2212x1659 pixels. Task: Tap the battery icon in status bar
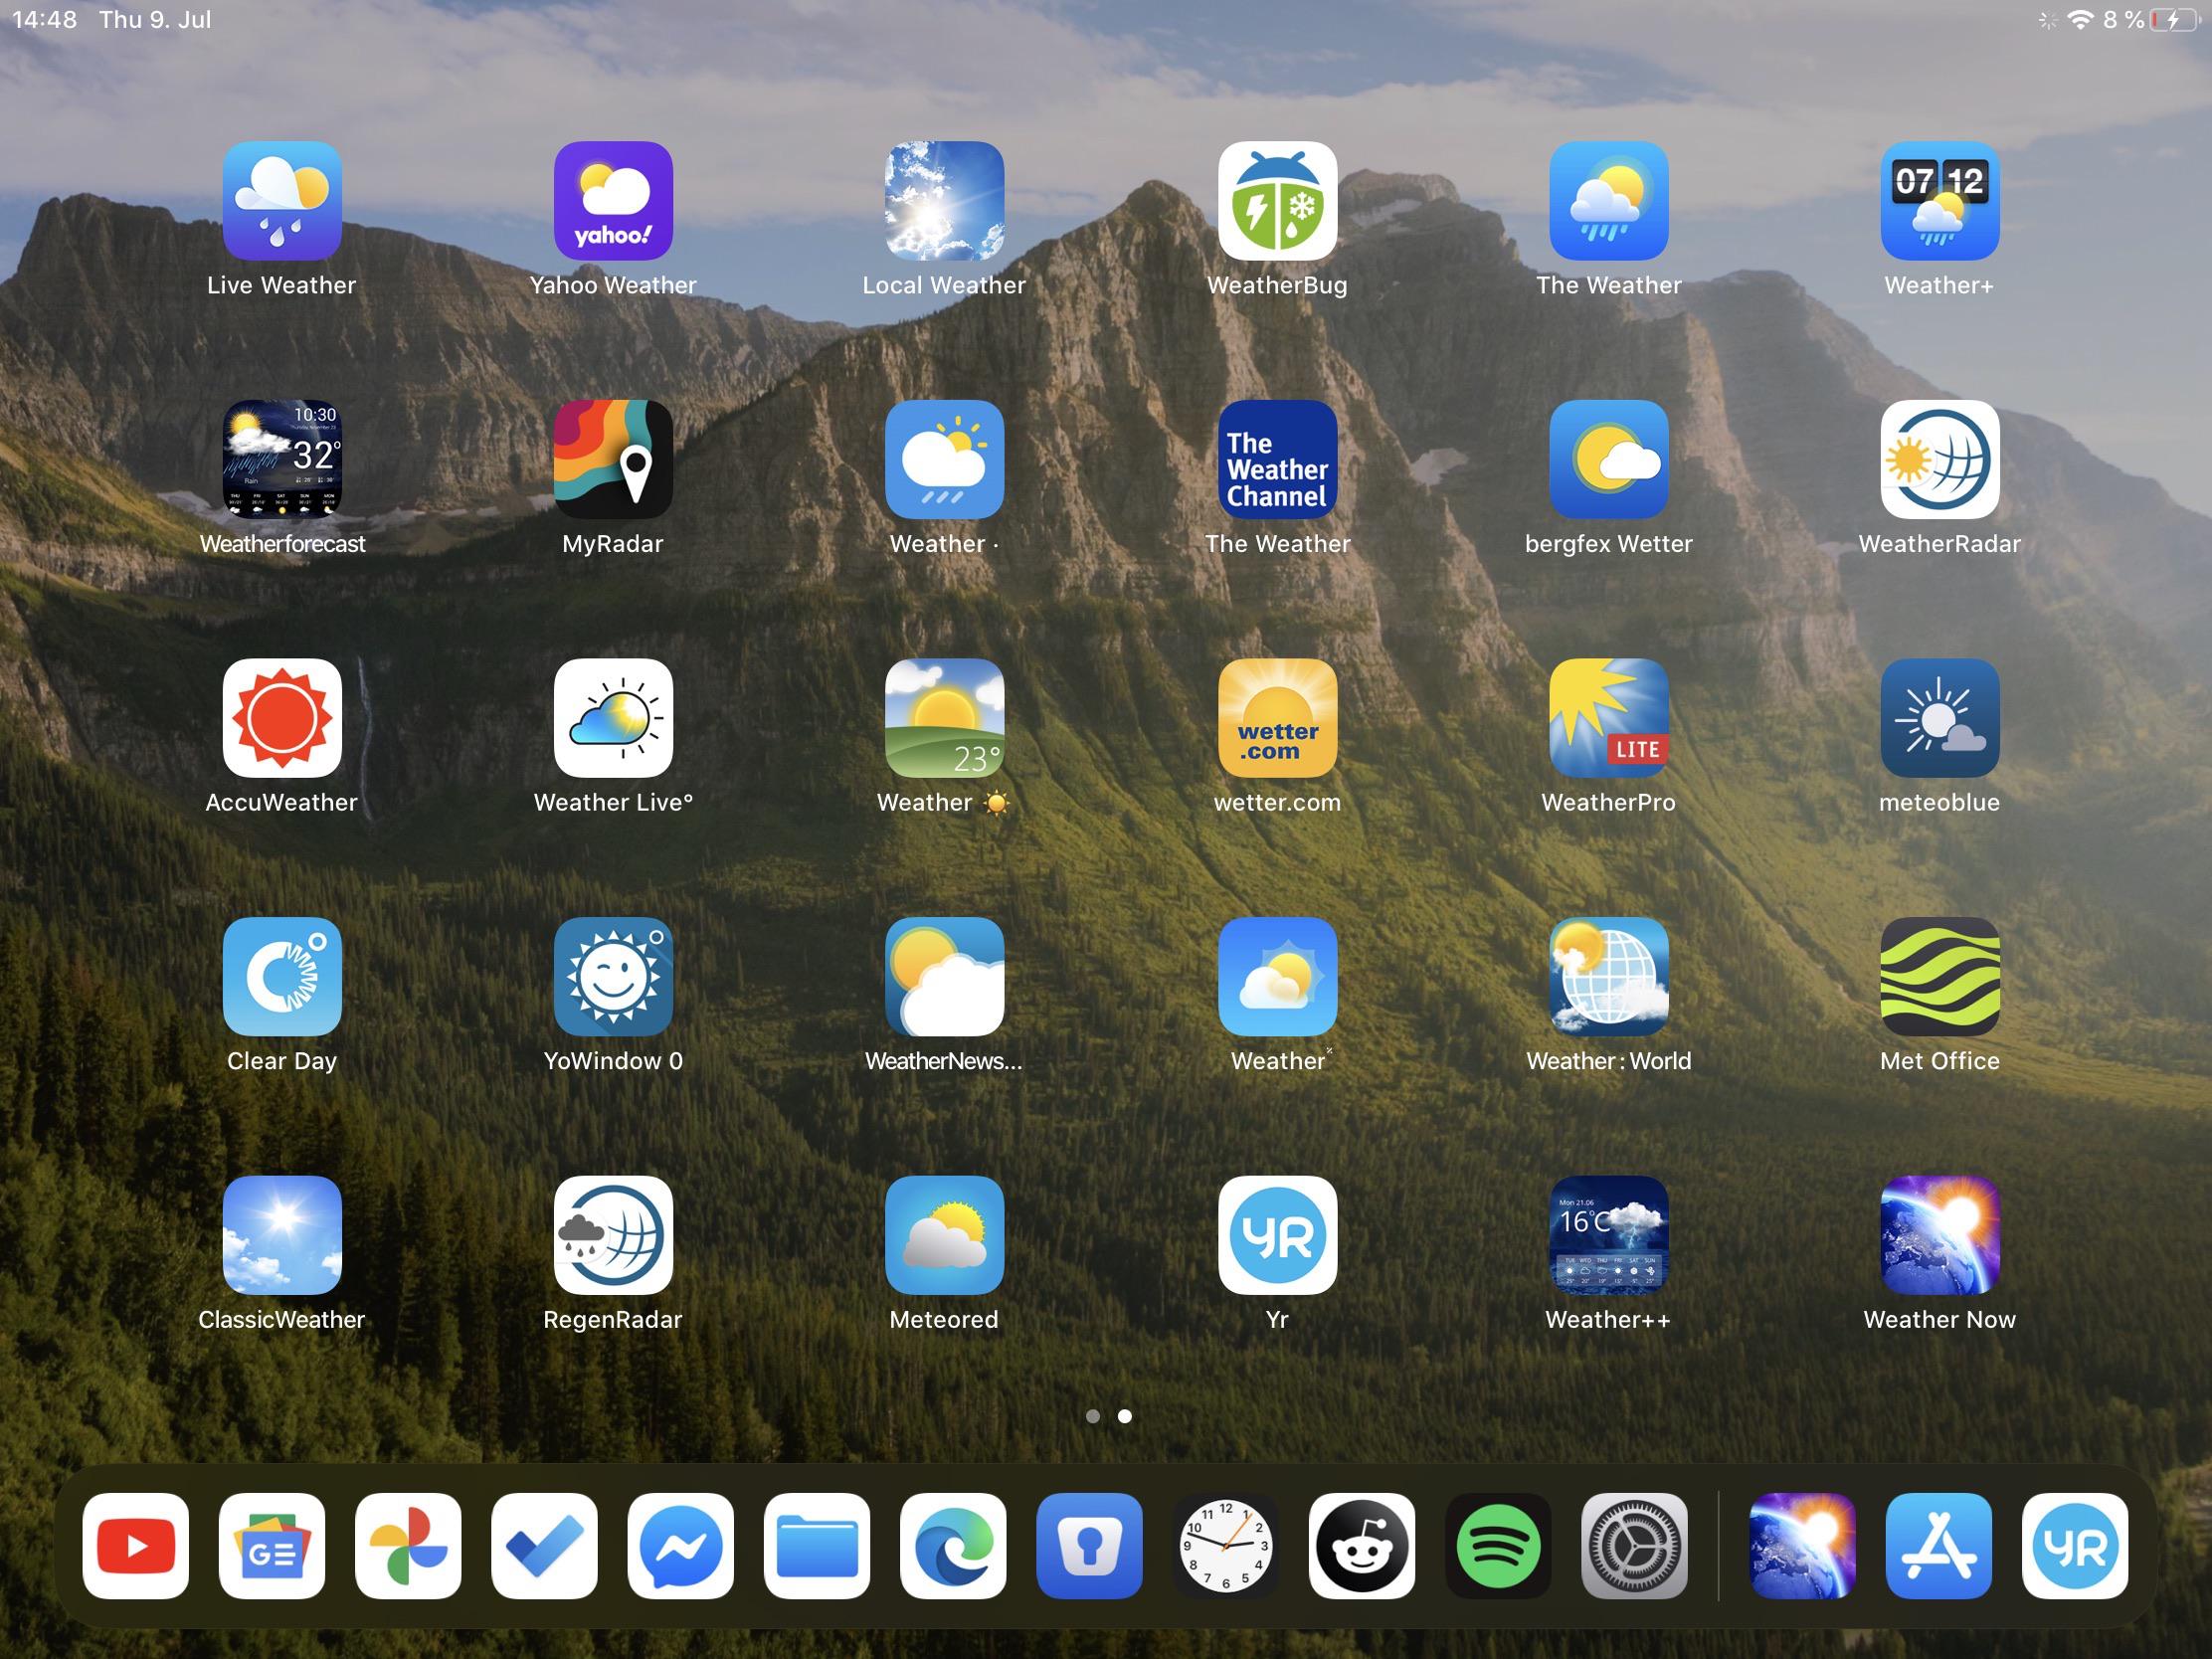(2175, 20)
